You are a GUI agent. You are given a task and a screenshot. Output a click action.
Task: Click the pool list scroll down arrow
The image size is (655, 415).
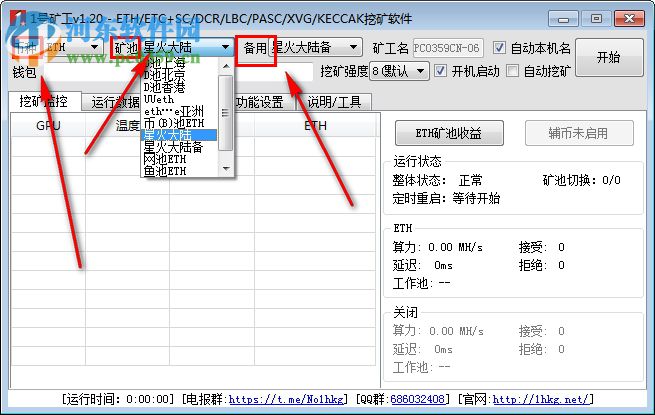226,168
